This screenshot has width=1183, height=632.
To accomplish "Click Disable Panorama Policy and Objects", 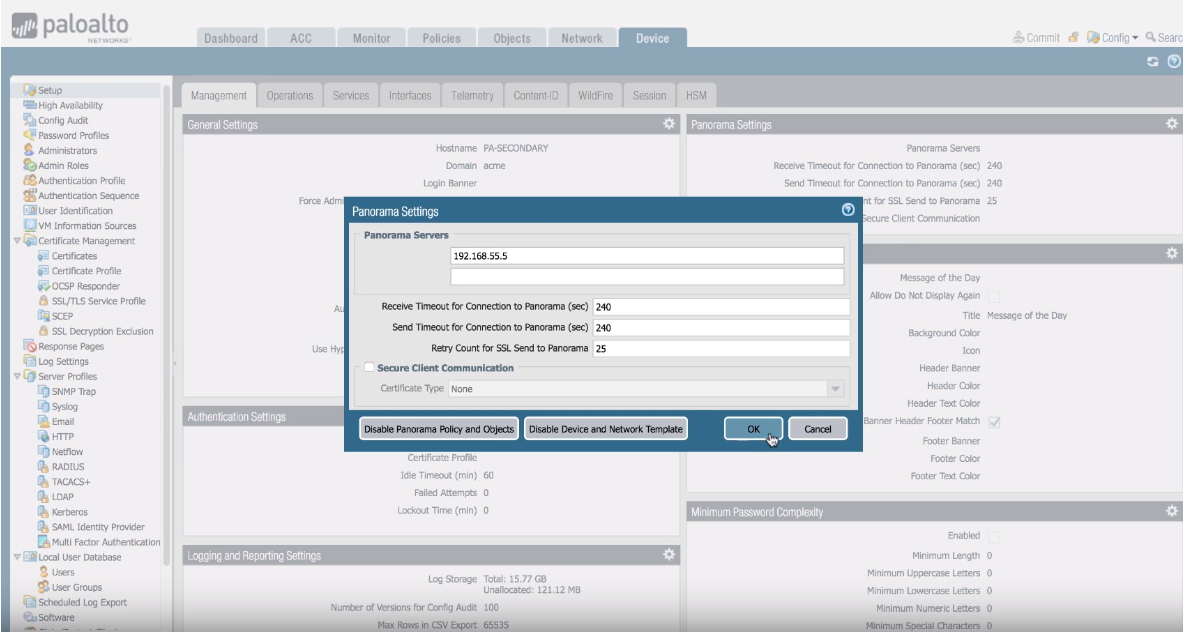I will point(438,429).
